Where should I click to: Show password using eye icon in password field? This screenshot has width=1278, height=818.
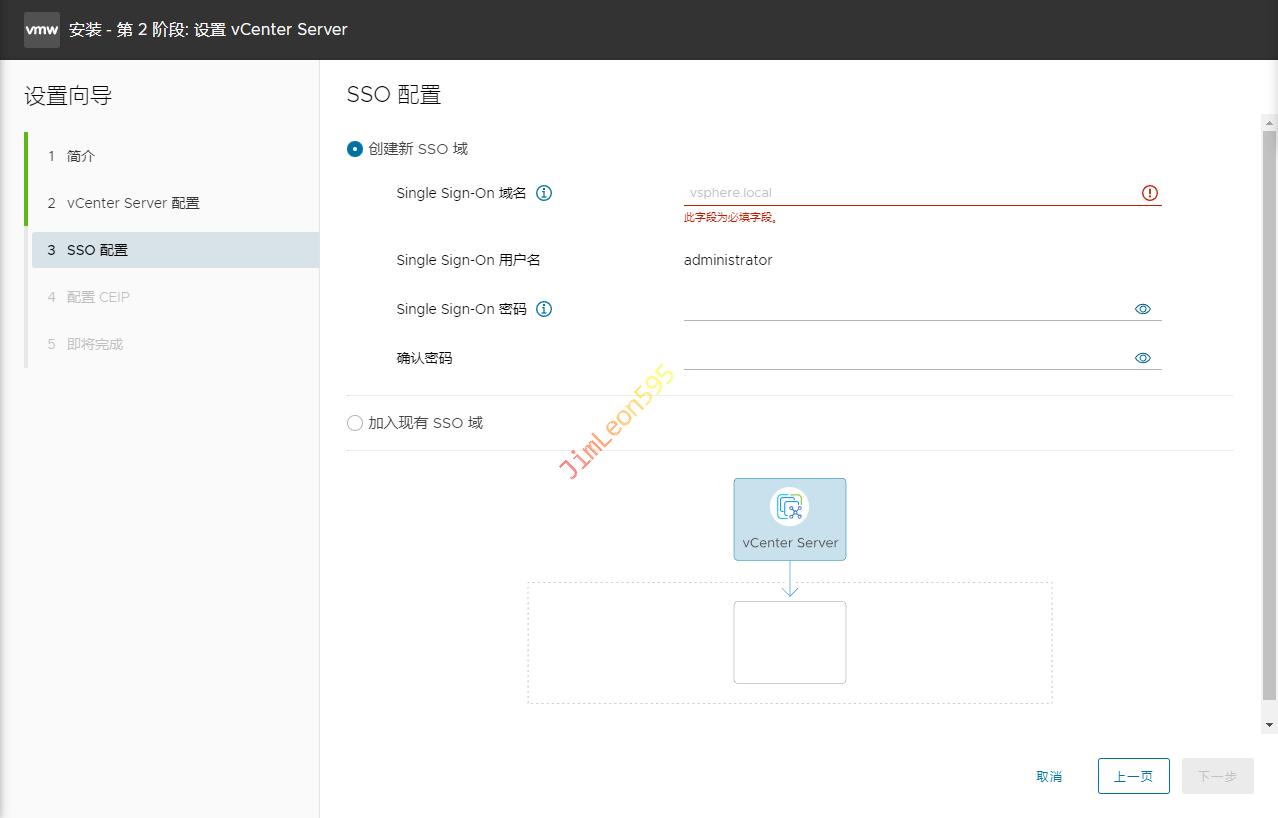1143,309
